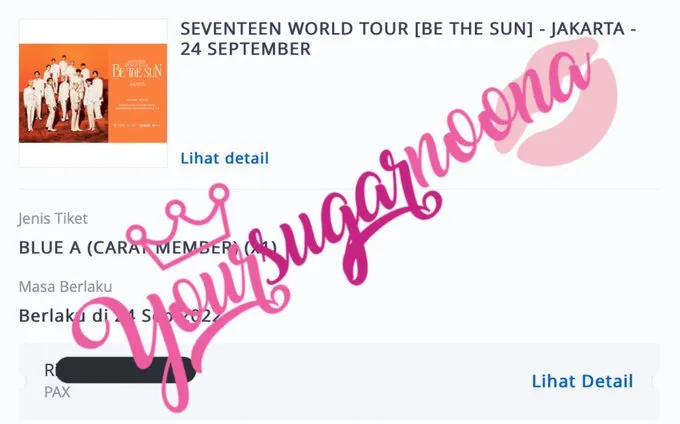Select the SEVENTEEN WORLD TOUR event title

tap(408, 39)
